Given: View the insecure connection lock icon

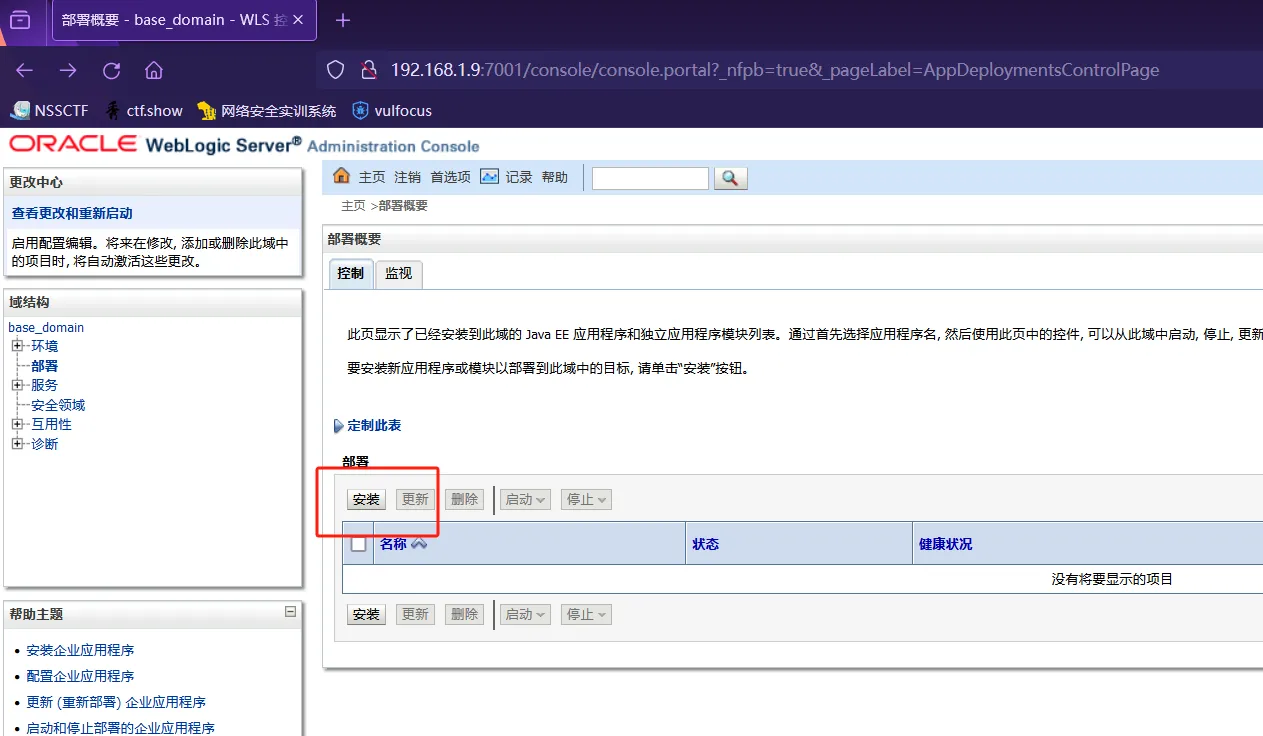Looking at the screenshot, I should pos(368,70).
